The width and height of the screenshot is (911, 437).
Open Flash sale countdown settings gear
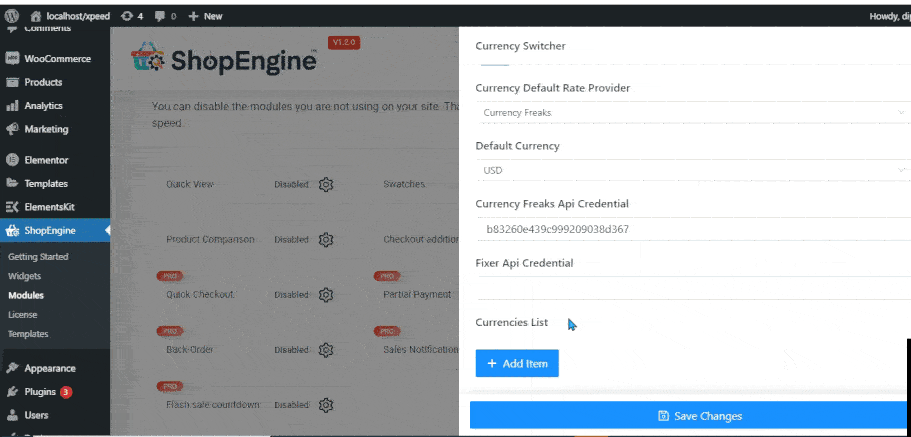(x=326, y=404)
